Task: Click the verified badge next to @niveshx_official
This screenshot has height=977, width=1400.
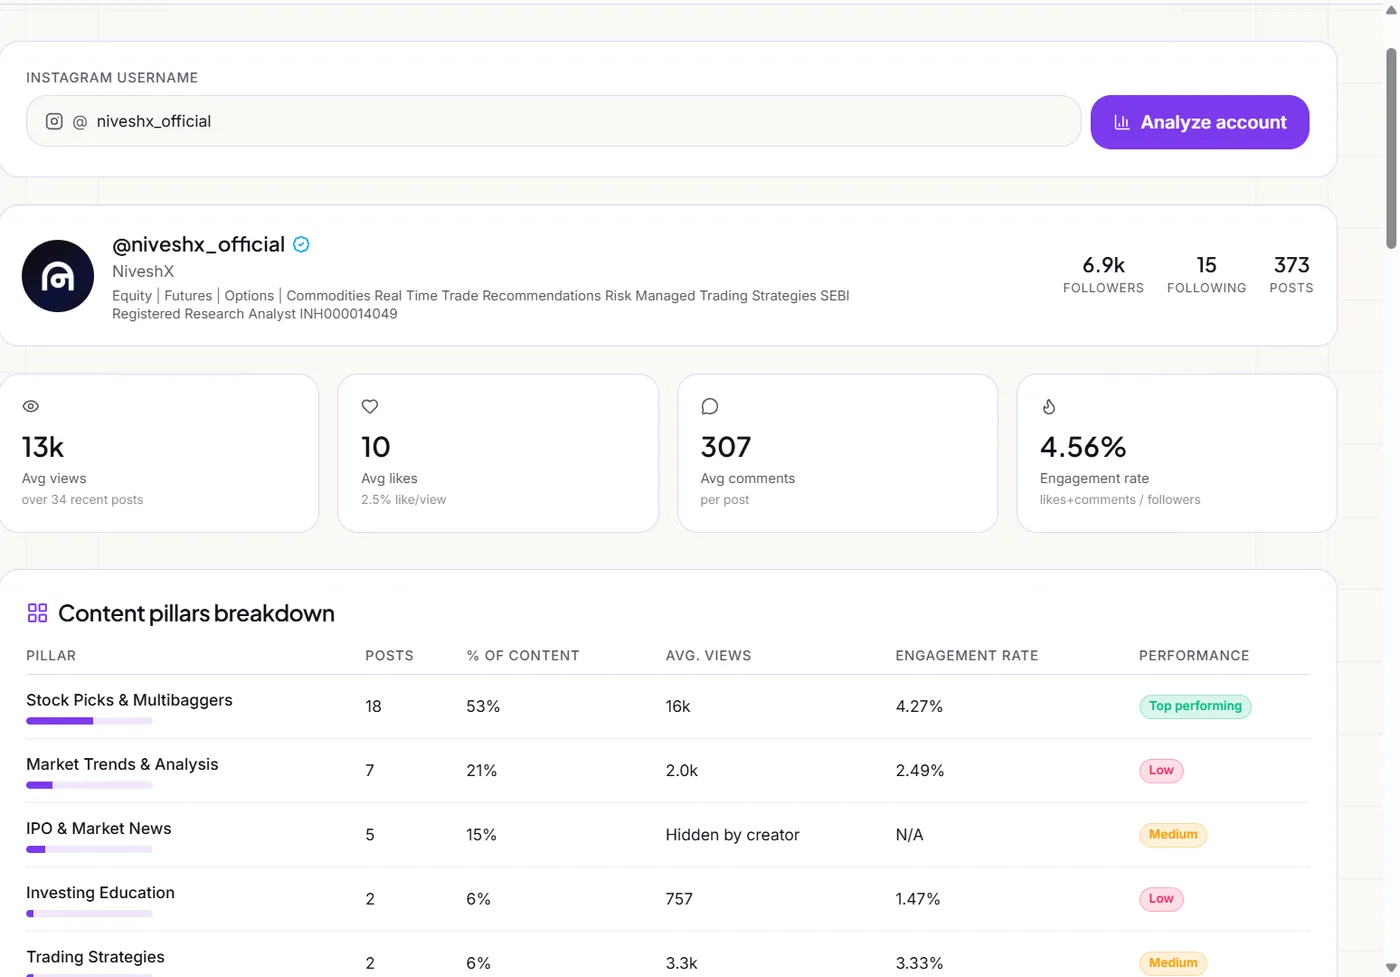Action: [x=301, y=244]
